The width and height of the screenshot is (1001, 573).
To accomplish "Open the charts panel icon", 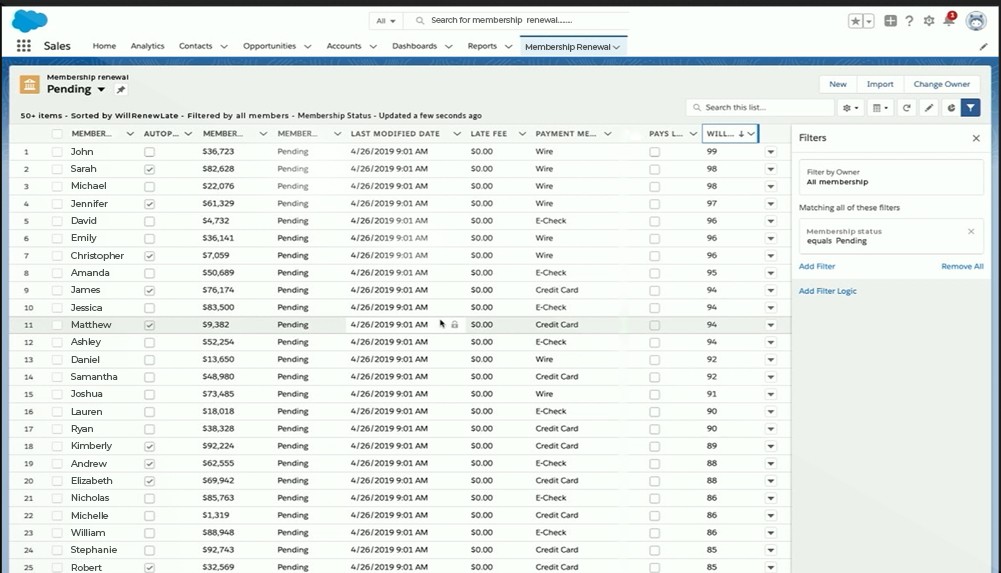I will click(951, 108).
